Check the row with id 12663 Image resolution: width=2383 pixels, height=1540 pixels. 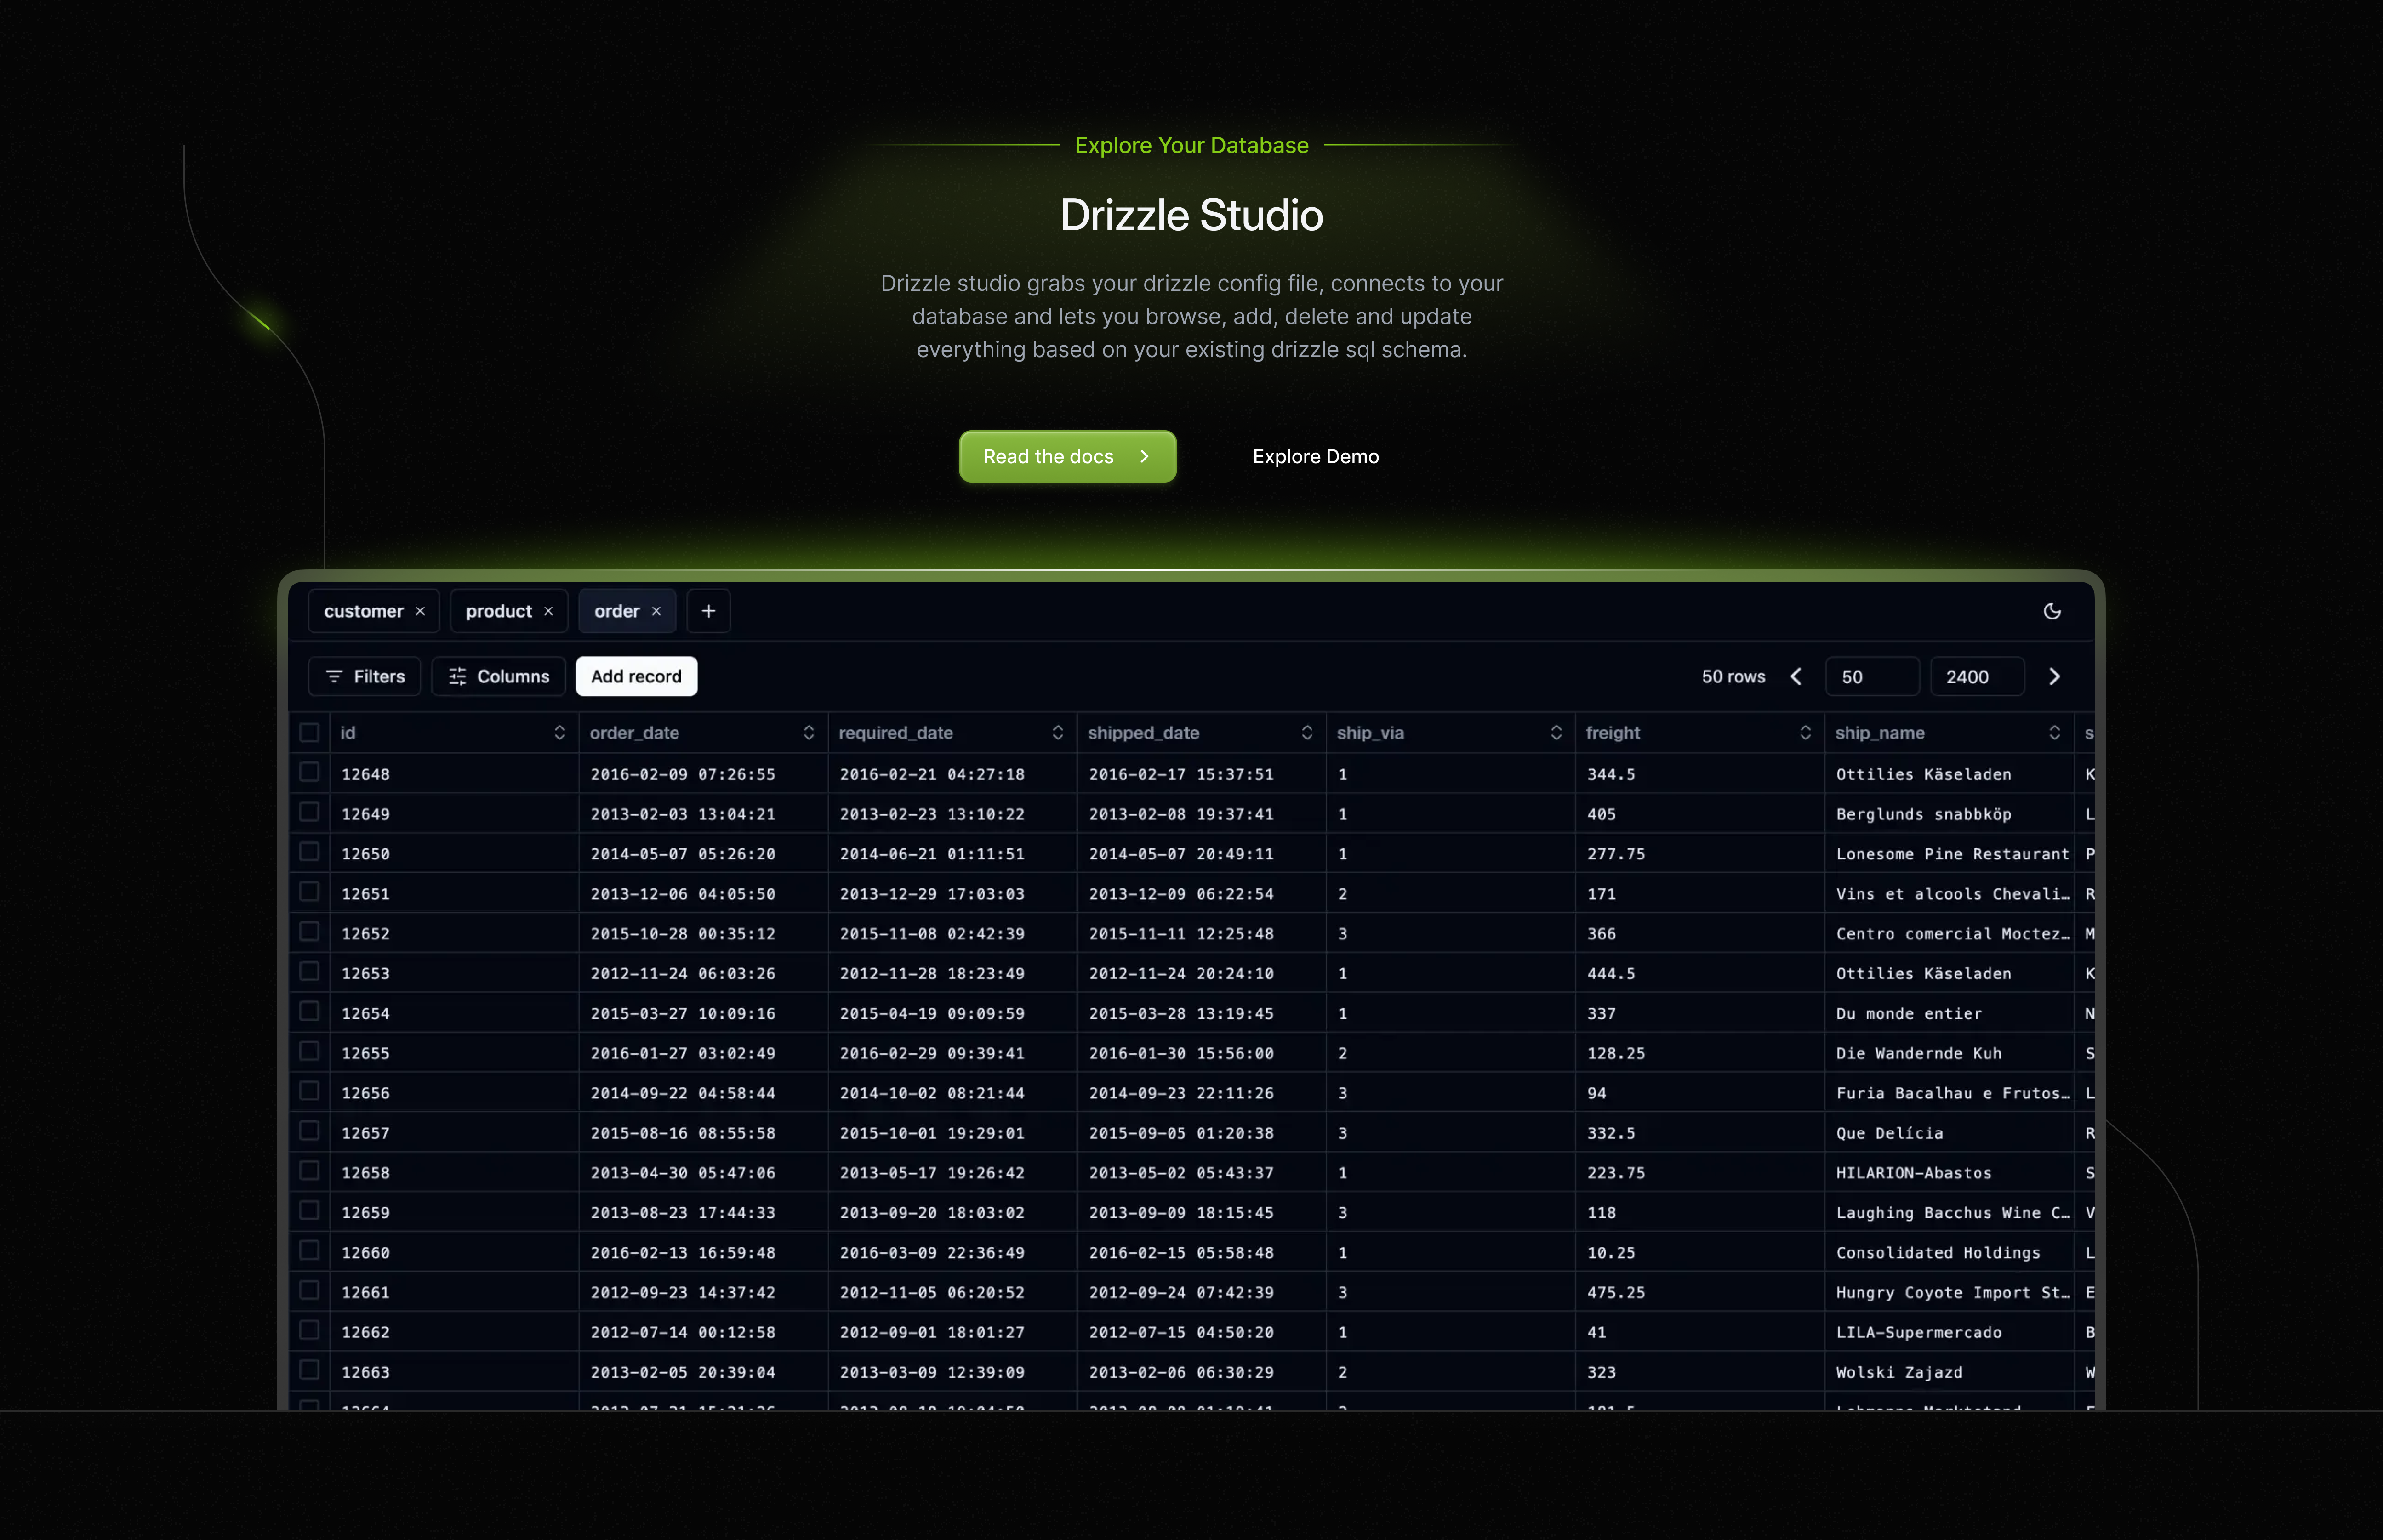point(310,1370)
